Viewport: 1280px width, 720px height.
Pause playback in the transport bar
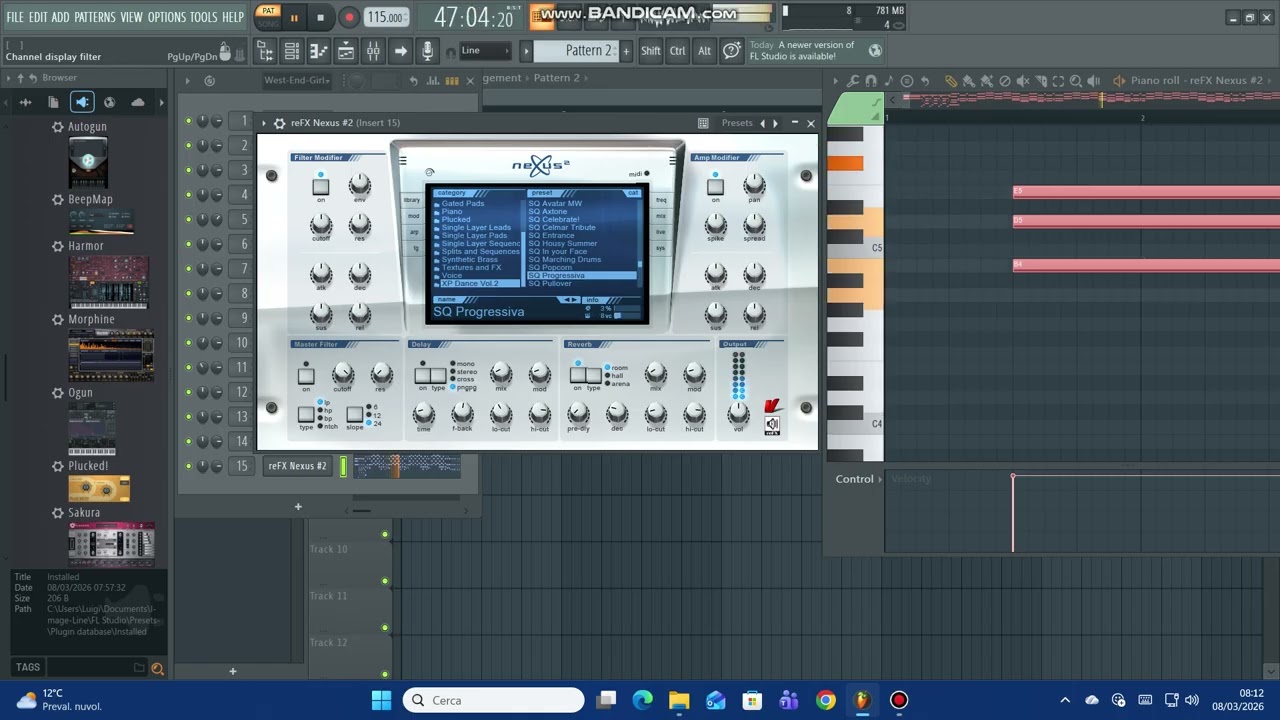294,17
